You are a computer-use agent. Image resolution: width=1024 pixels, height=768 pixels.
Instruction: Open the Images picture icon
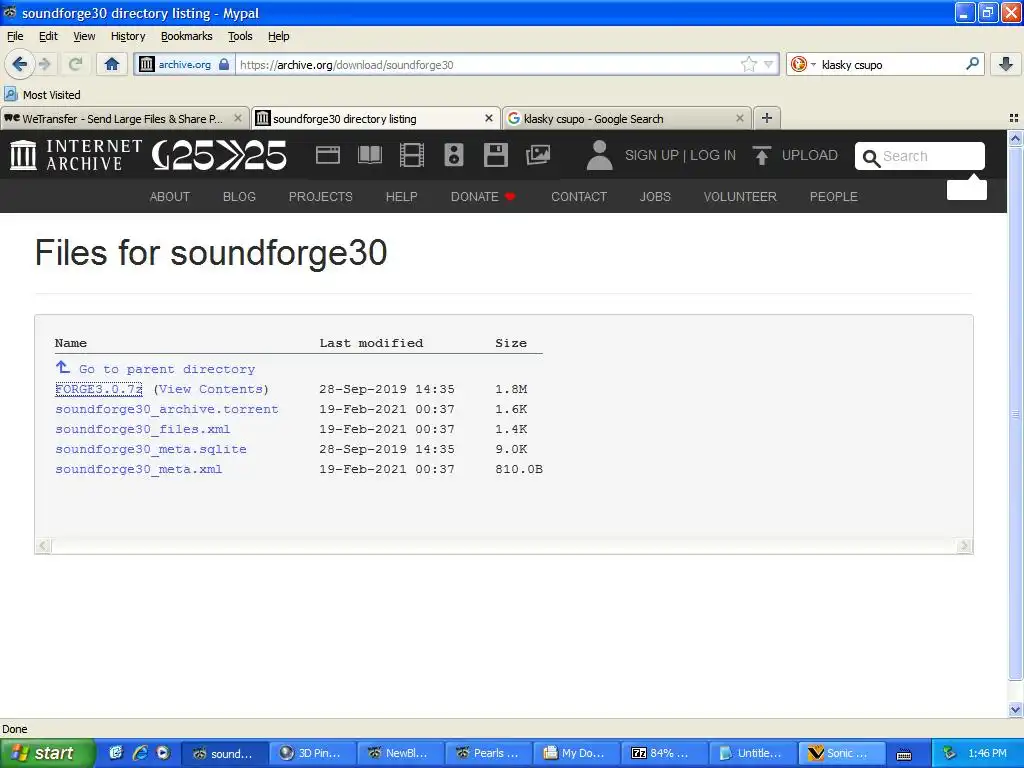[538, 155]
